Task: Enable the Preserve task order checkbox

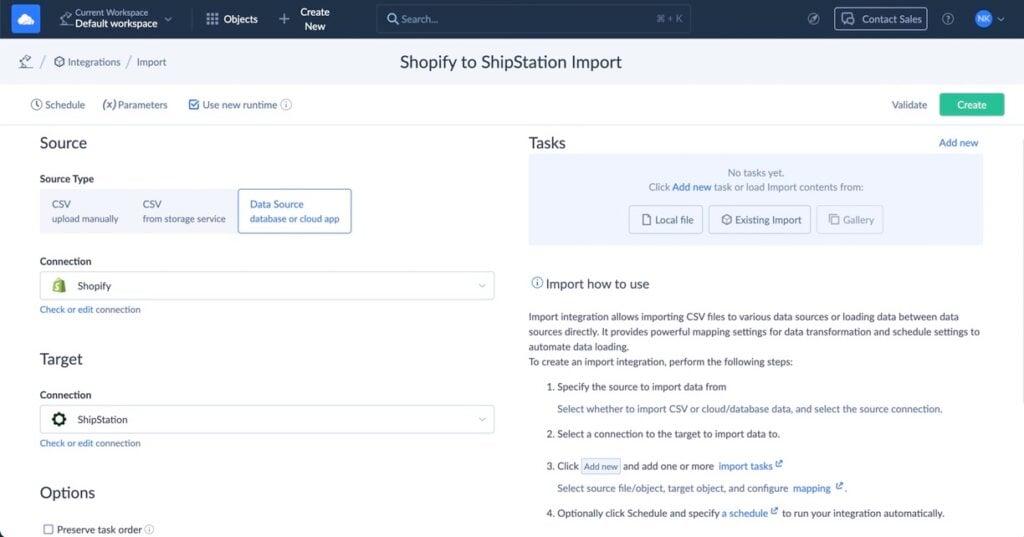Action: pos(48,530)
